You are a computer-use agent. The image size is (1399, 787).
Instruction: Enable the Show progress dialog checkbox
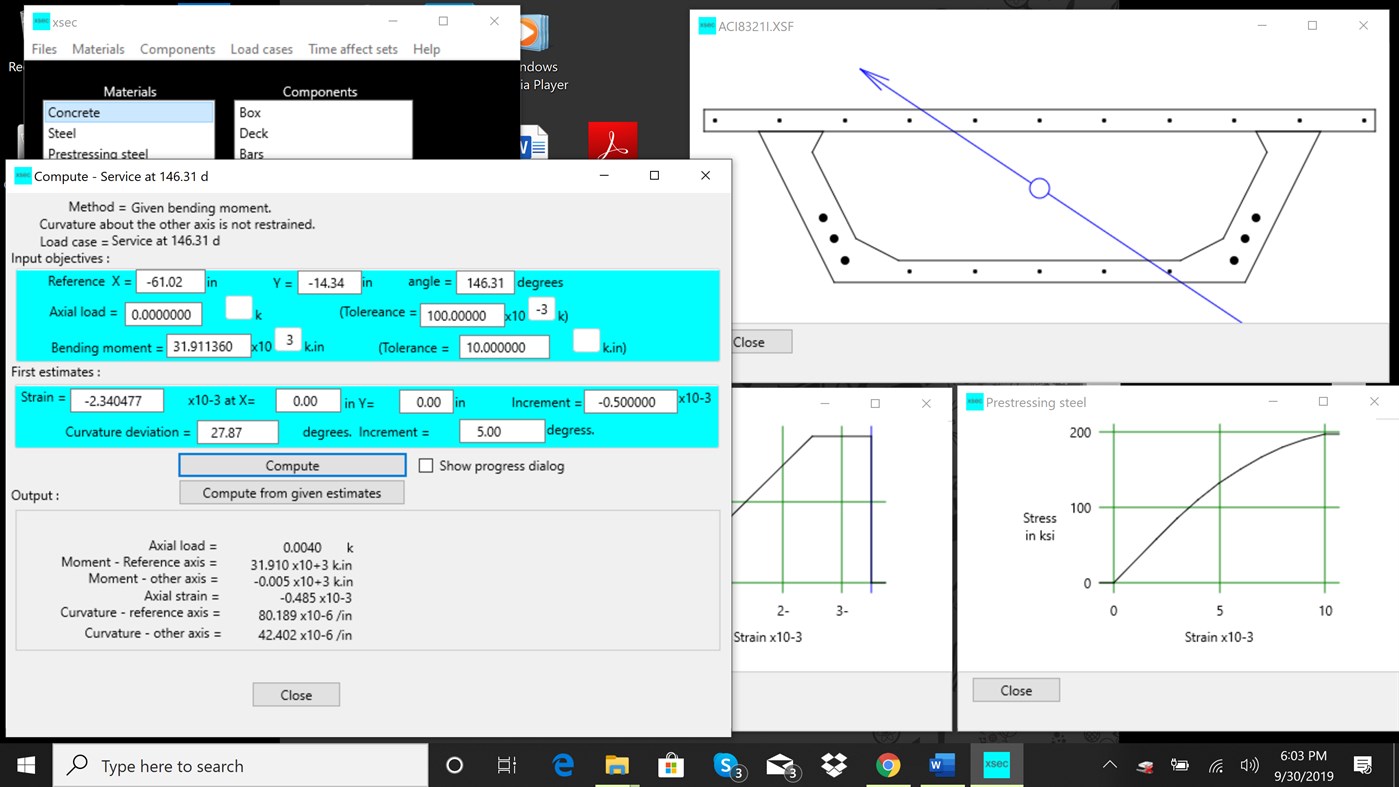[425, 464]
